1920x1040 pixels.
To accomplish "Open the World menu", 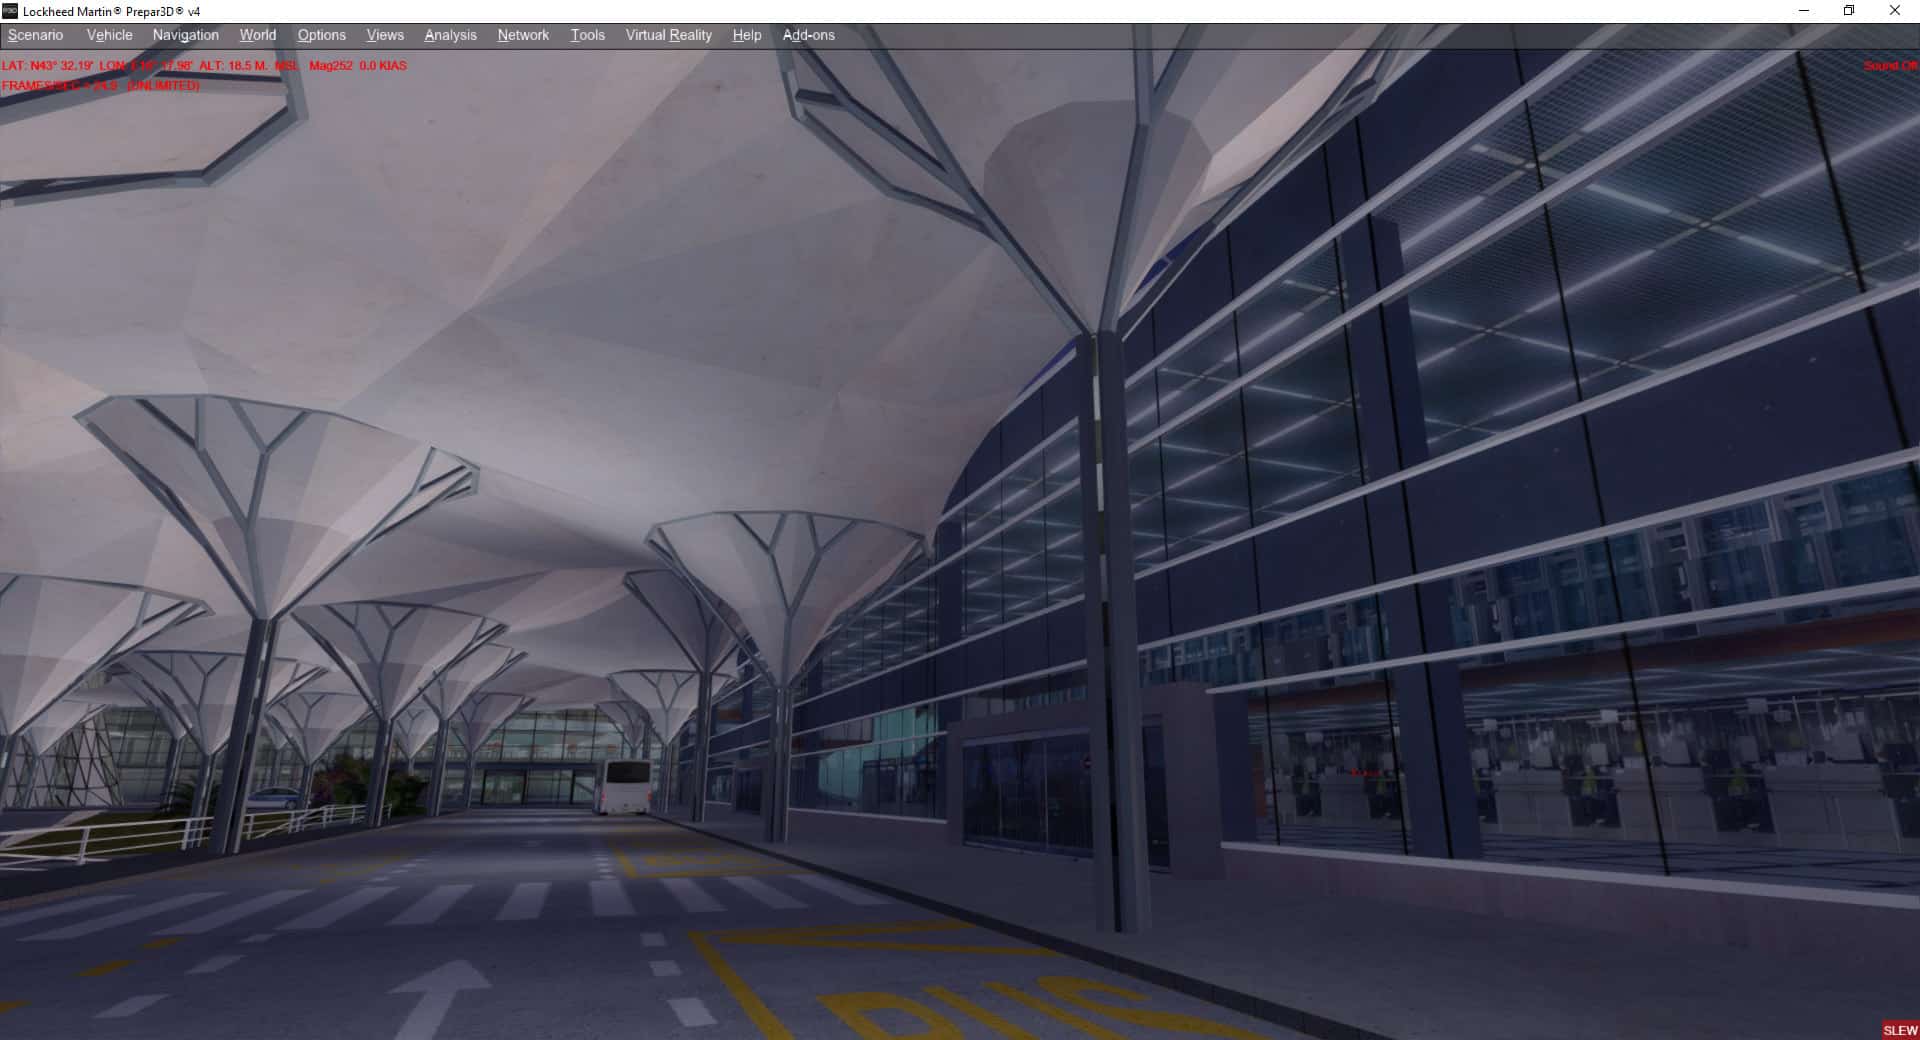I will pyautogui.click(x=257, y=35).
